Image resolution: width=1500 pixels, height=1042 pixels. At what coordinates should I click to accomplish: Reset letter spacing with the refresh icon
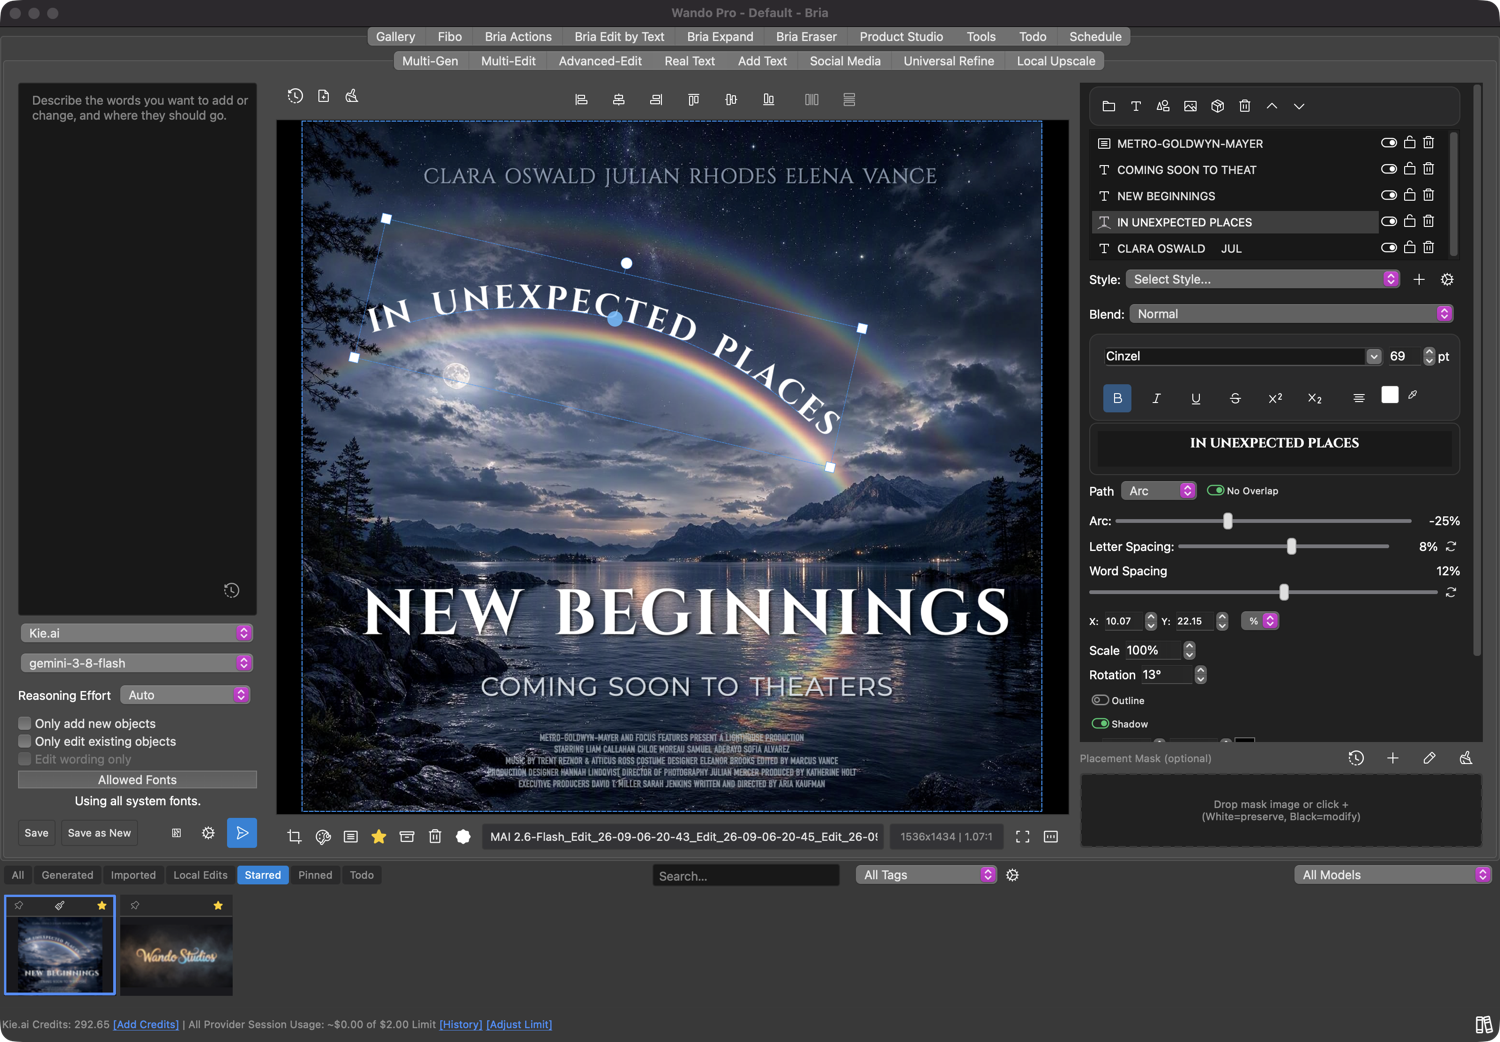point(1451,546)
